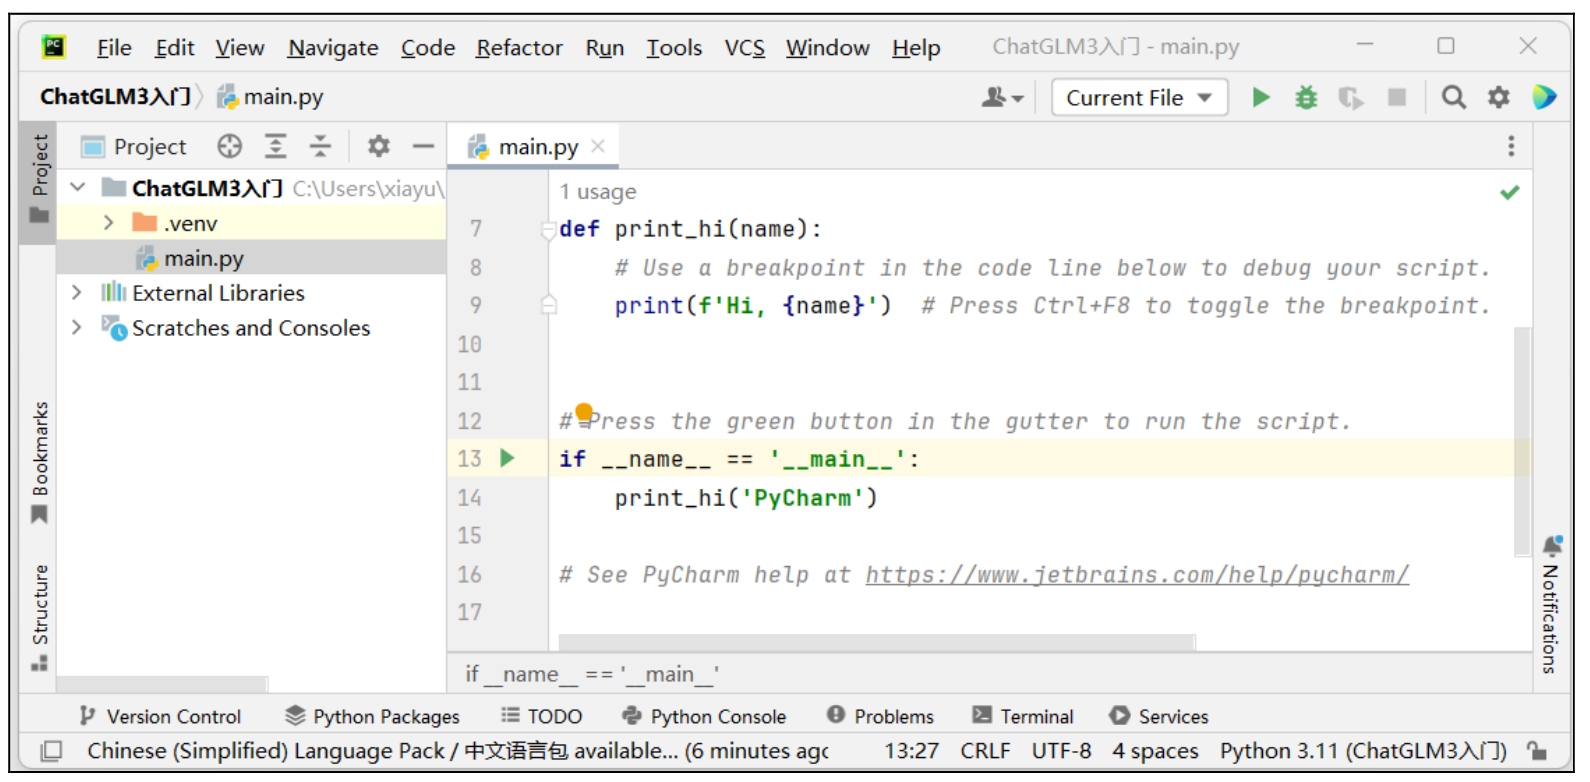This screenshot has height=782, width=1590.
Task: Click the Stop square icon in toolbar
Action: [x=1397, y=97]
